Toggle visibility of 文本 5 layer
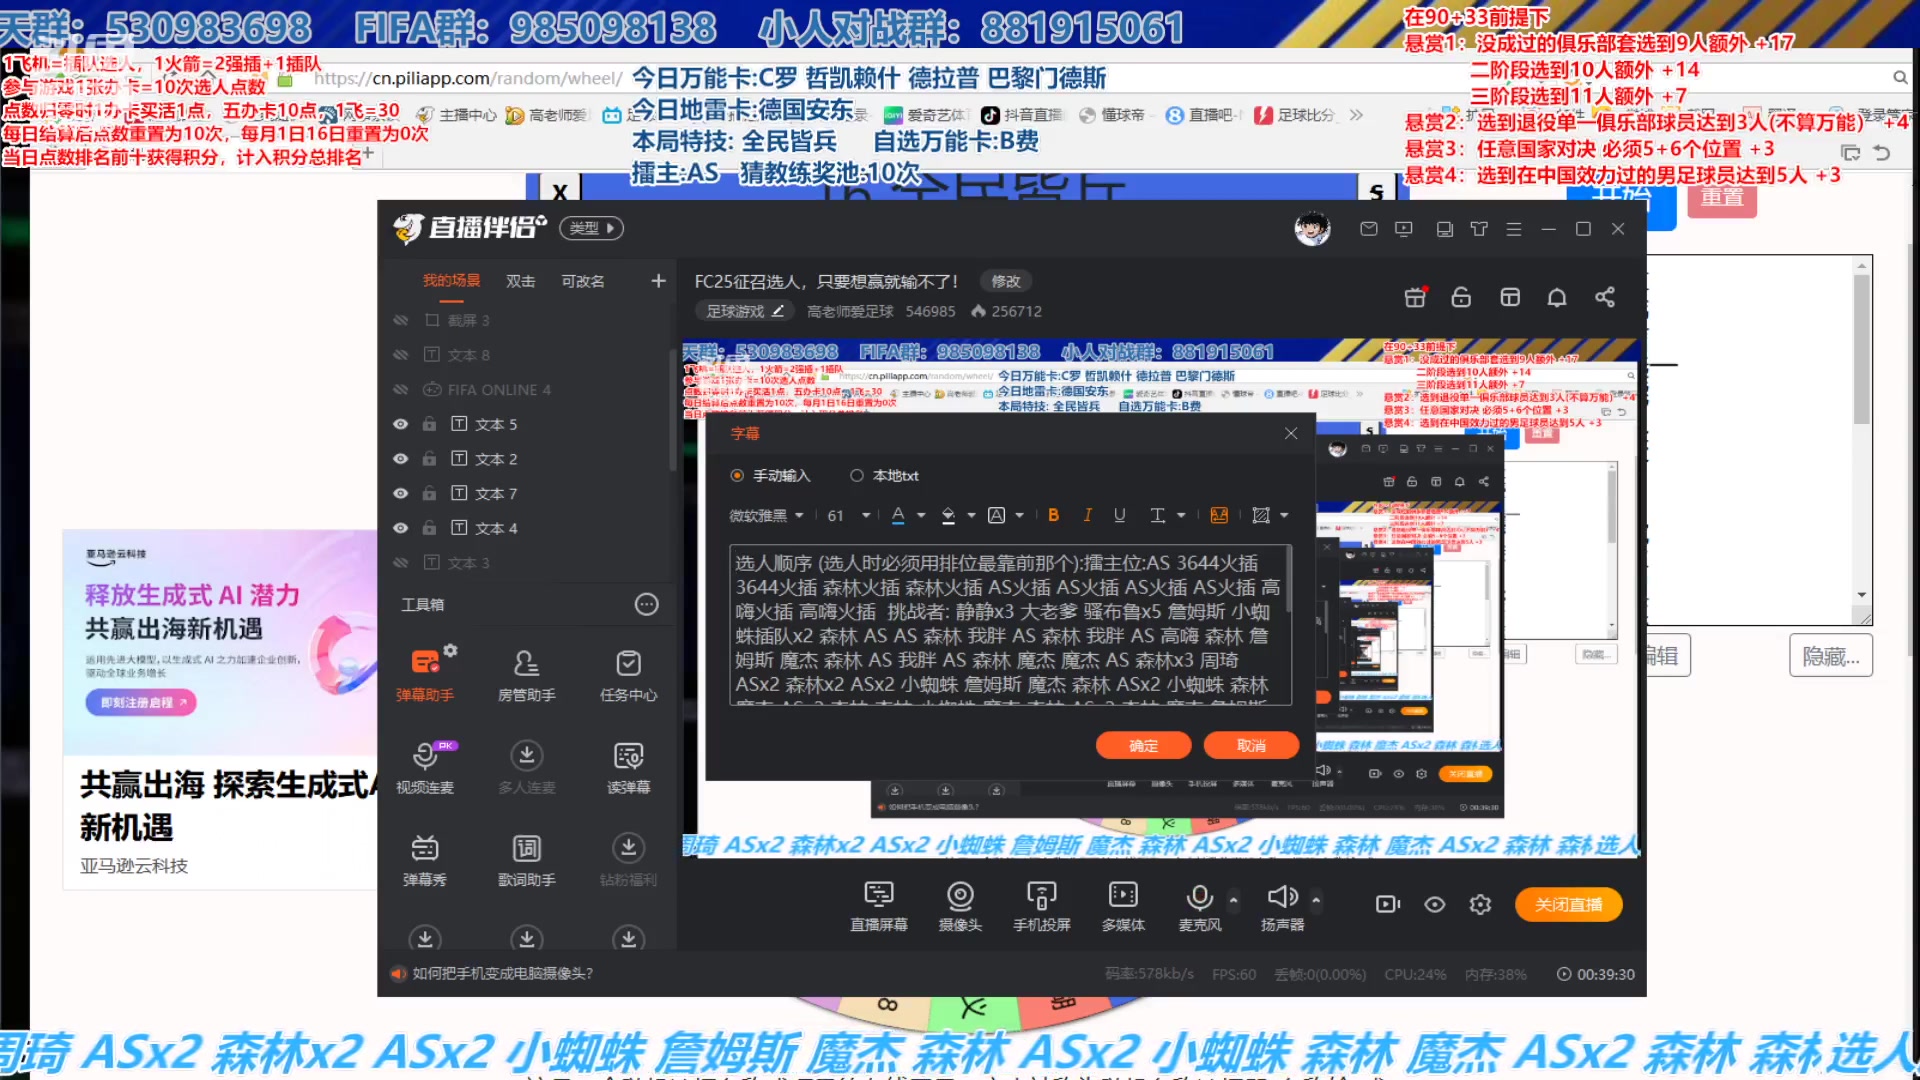Screen dimensions: 1920x1080 click(400, 424)
